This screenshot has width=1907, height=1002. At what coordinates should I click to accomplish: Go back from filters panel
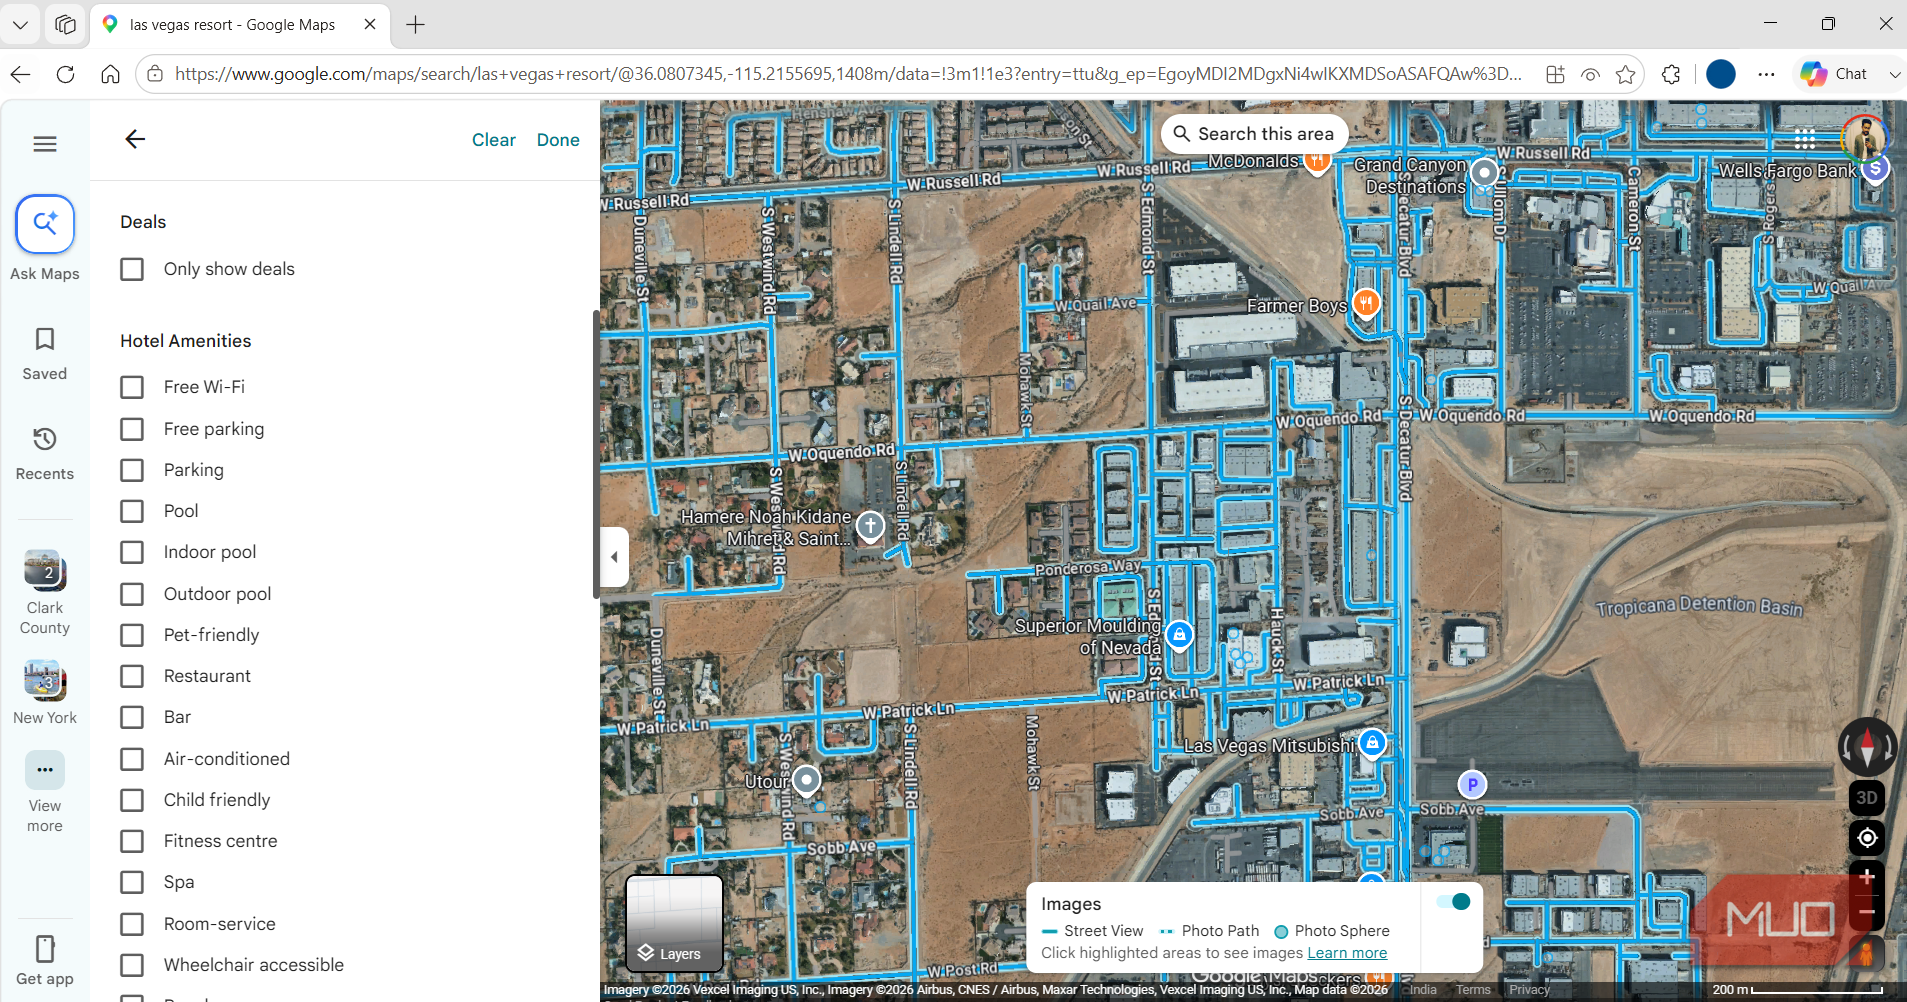pyautogui.click(x=135, y=139)
